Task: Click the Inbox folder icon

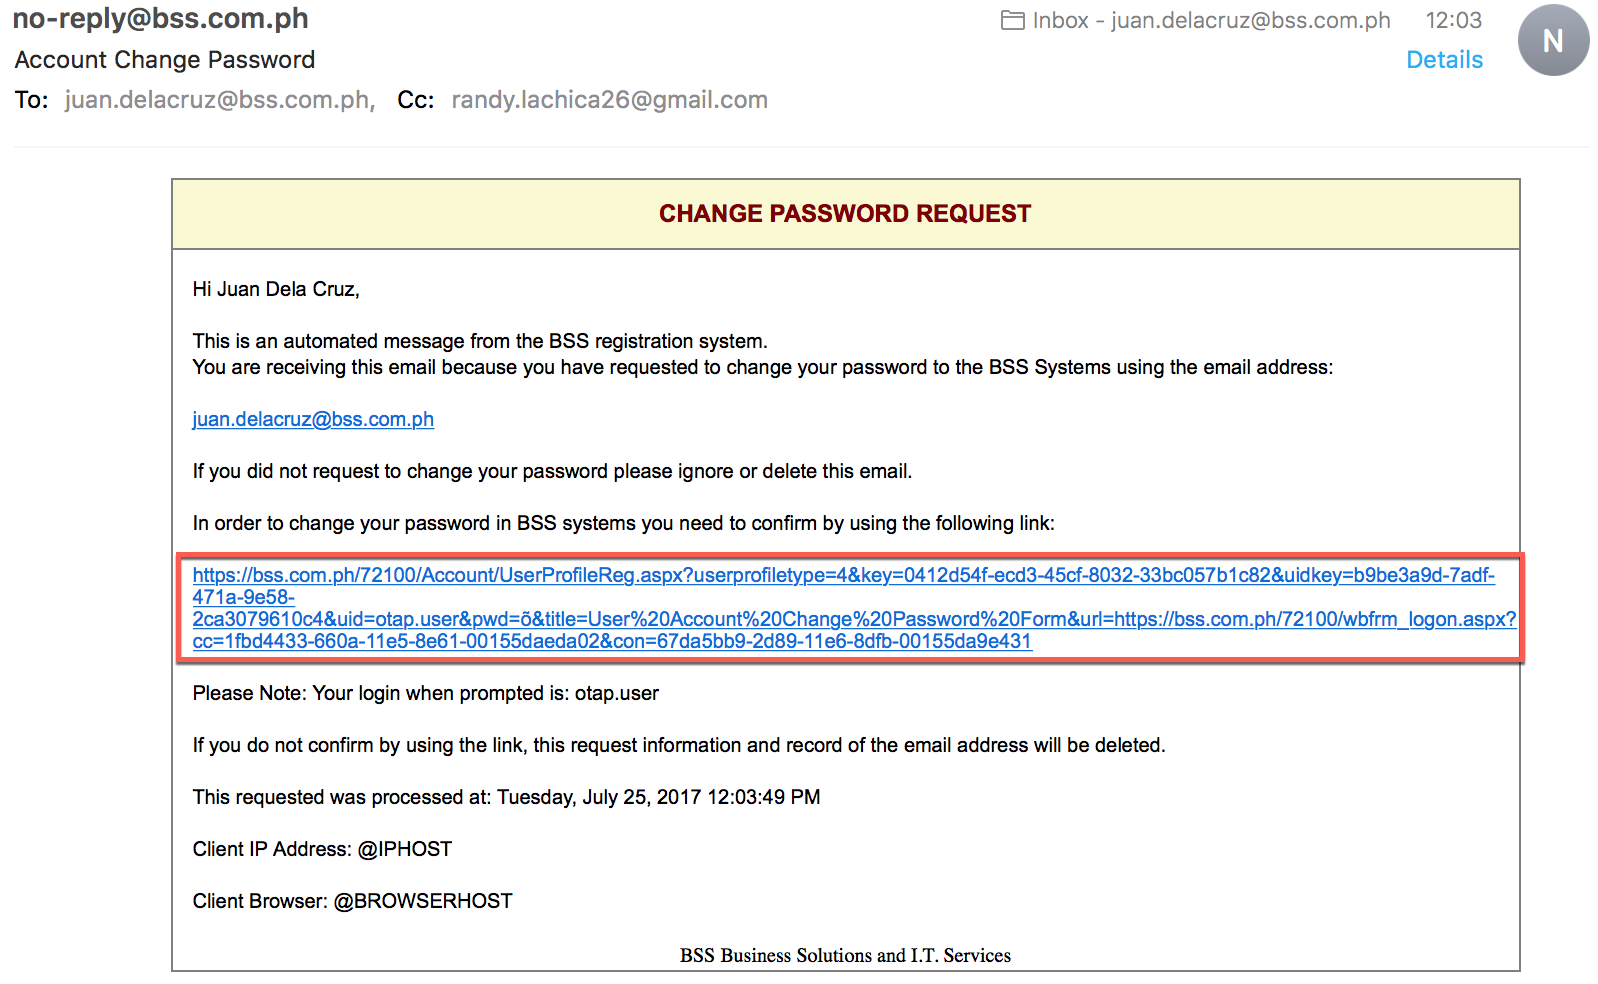Action: pyautogui.click(x=1012, y=20)
